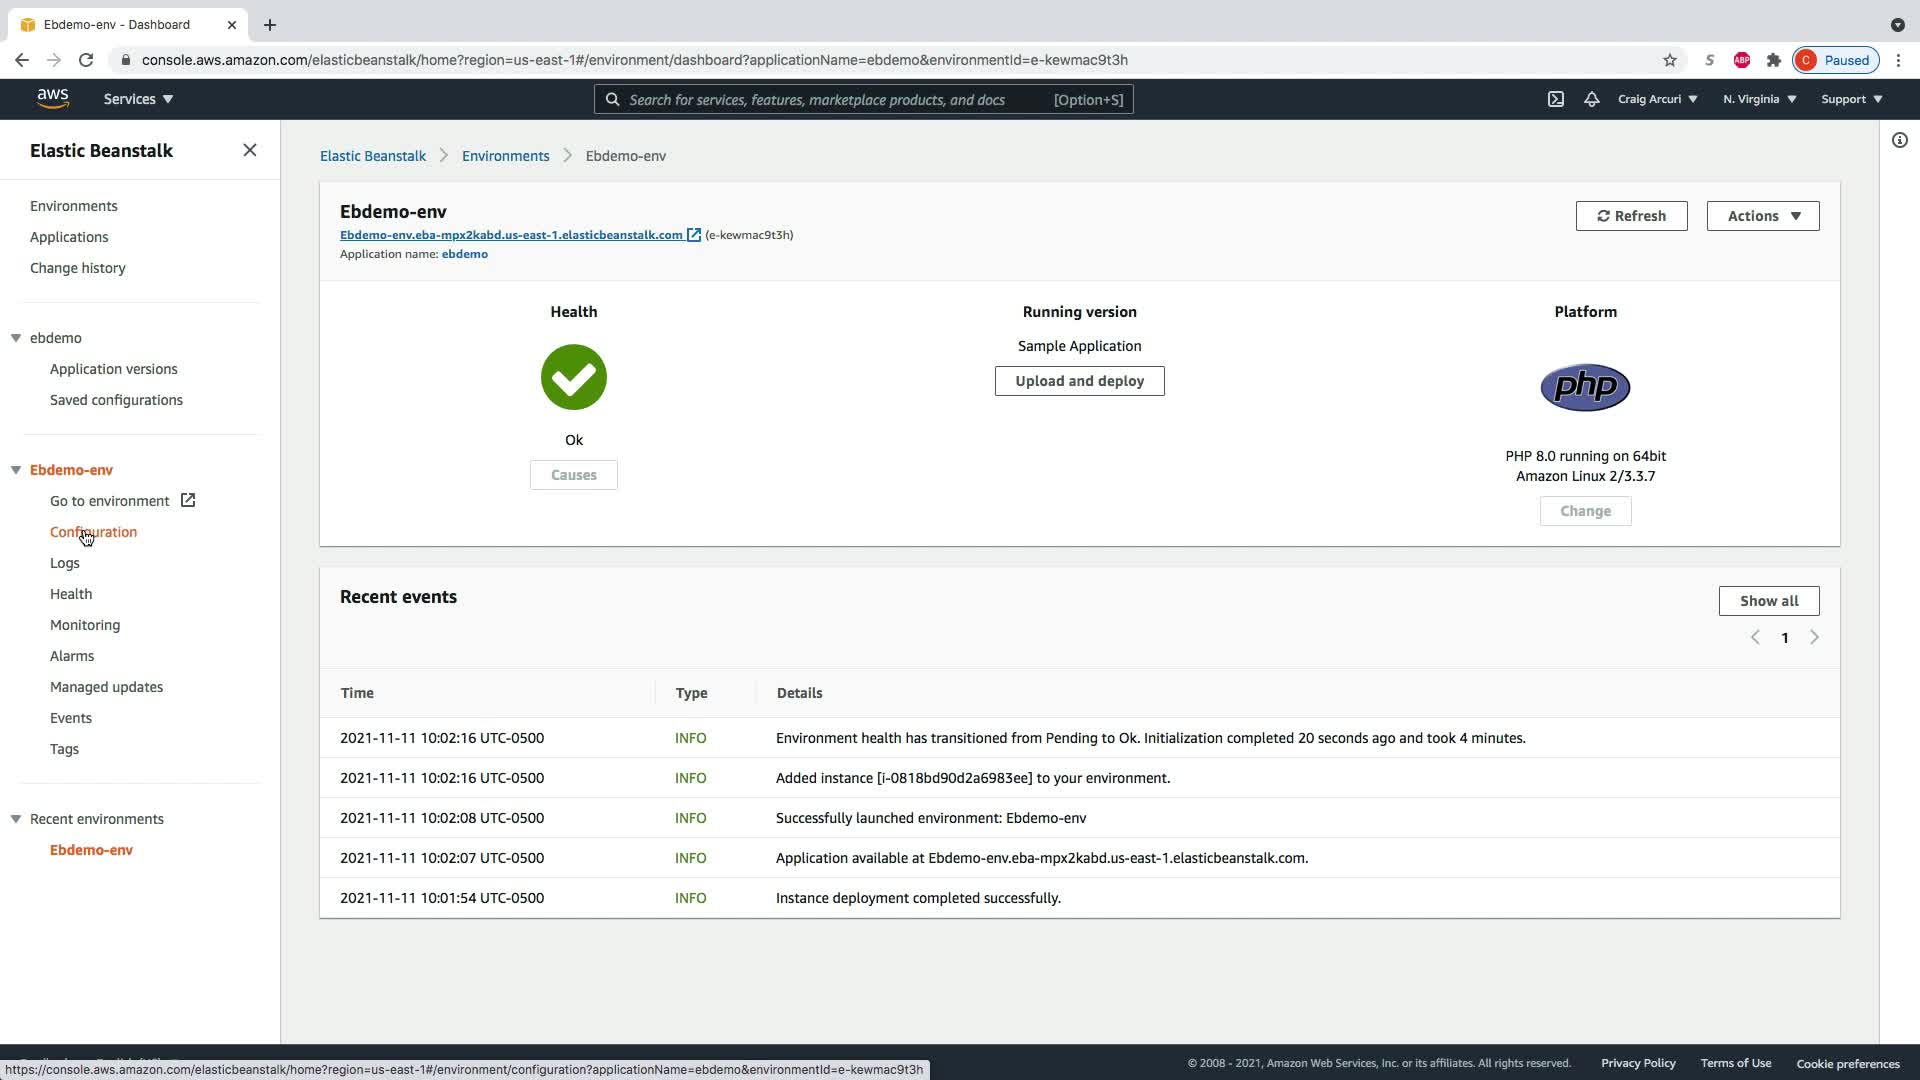Open Monitoring in the sidebar
The image size is (1920, 1080).
tap(85, 625)
